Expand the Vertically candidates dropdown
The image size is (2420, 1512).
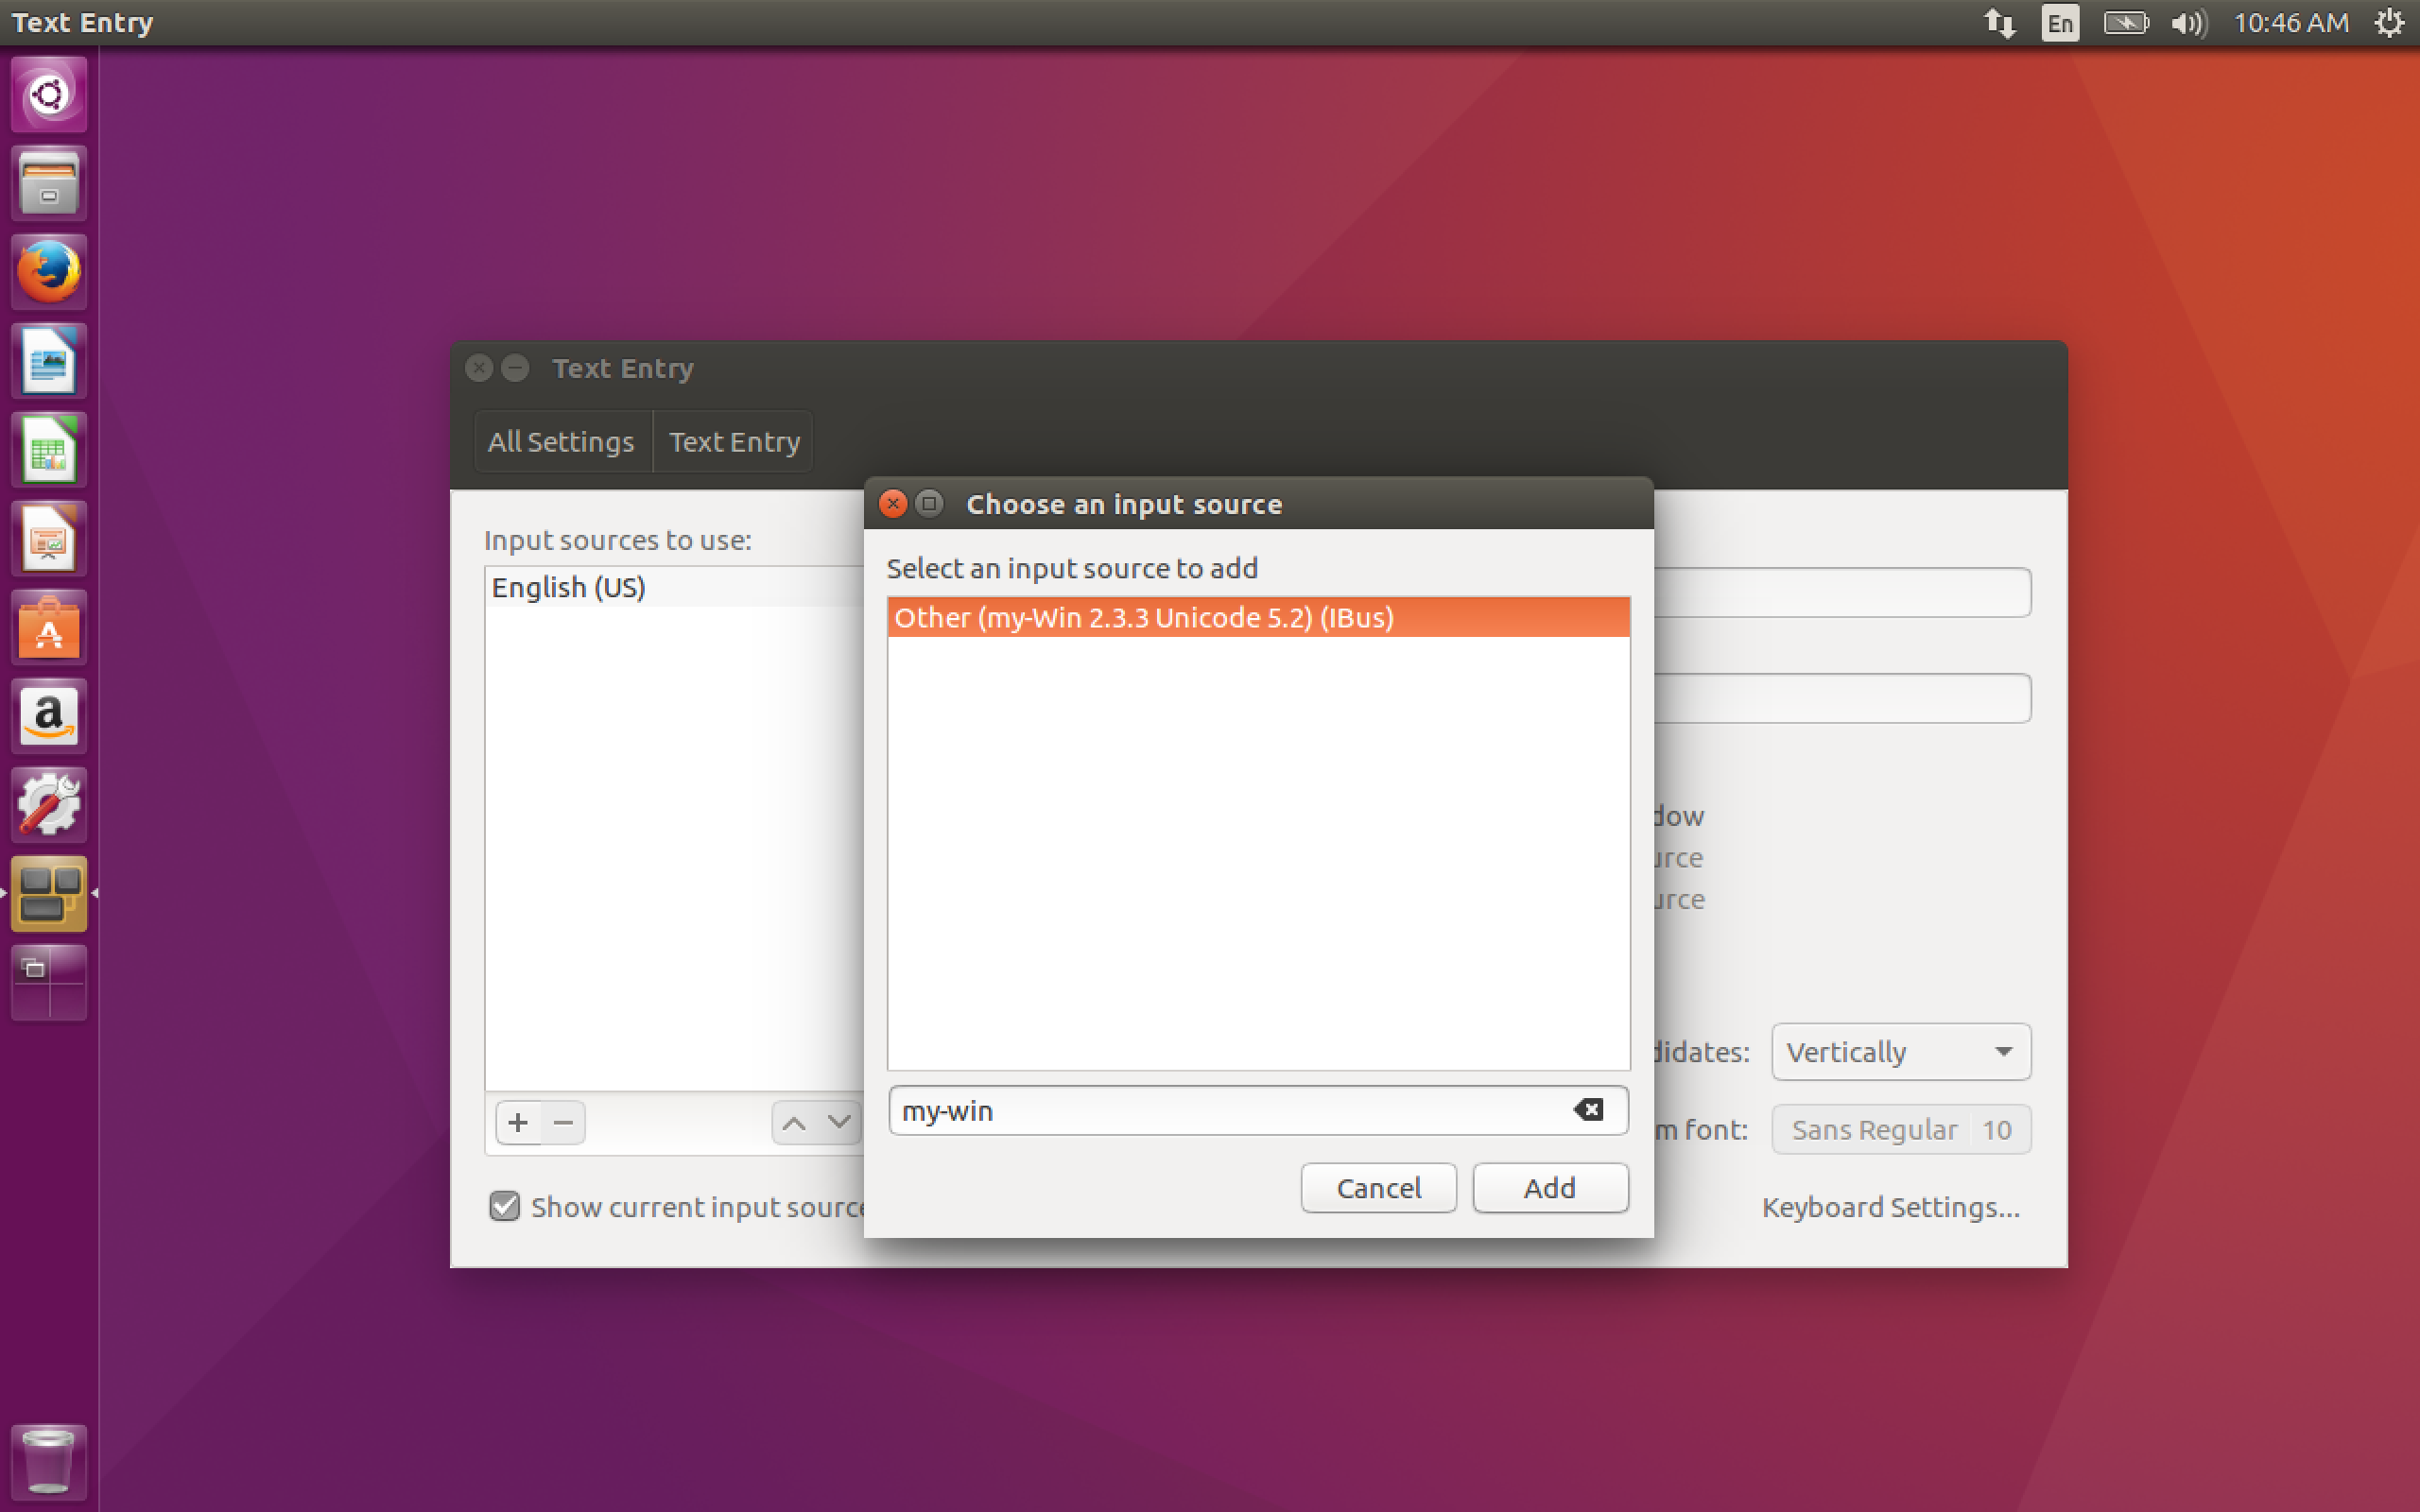[x=1900, y=1051]
